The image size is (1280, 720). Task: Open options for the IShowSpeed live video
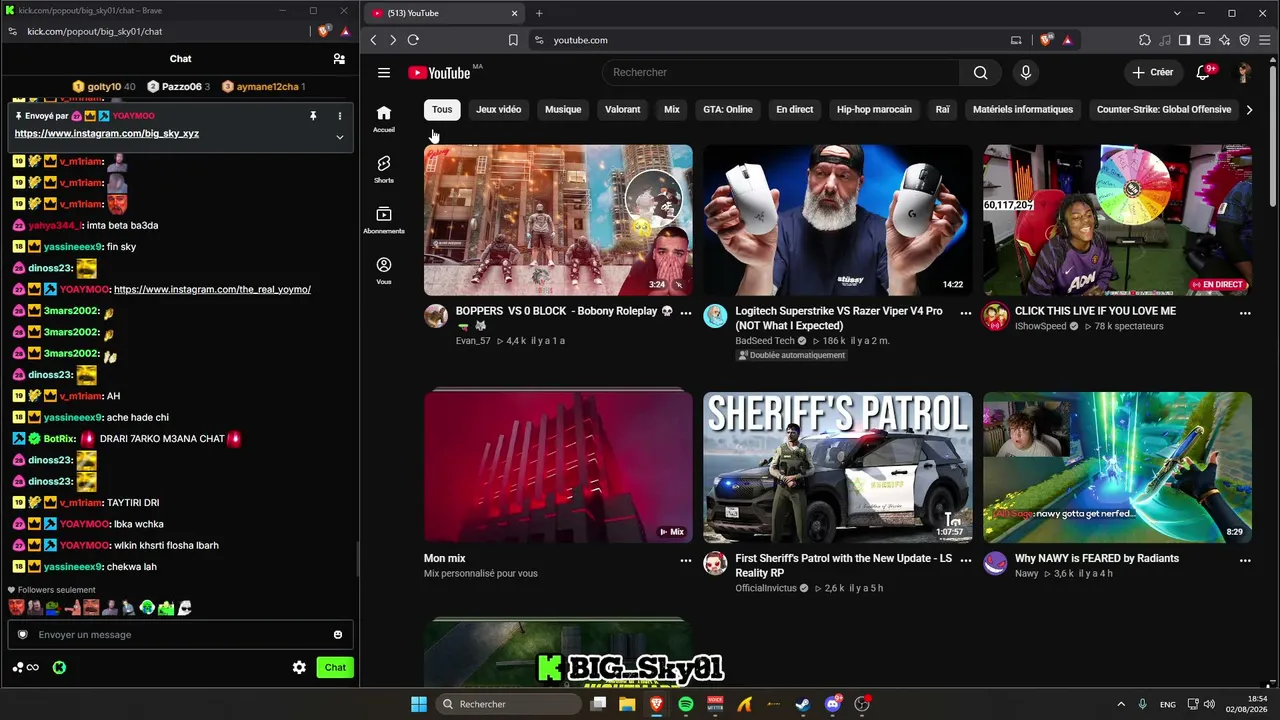coord(1245,313)
